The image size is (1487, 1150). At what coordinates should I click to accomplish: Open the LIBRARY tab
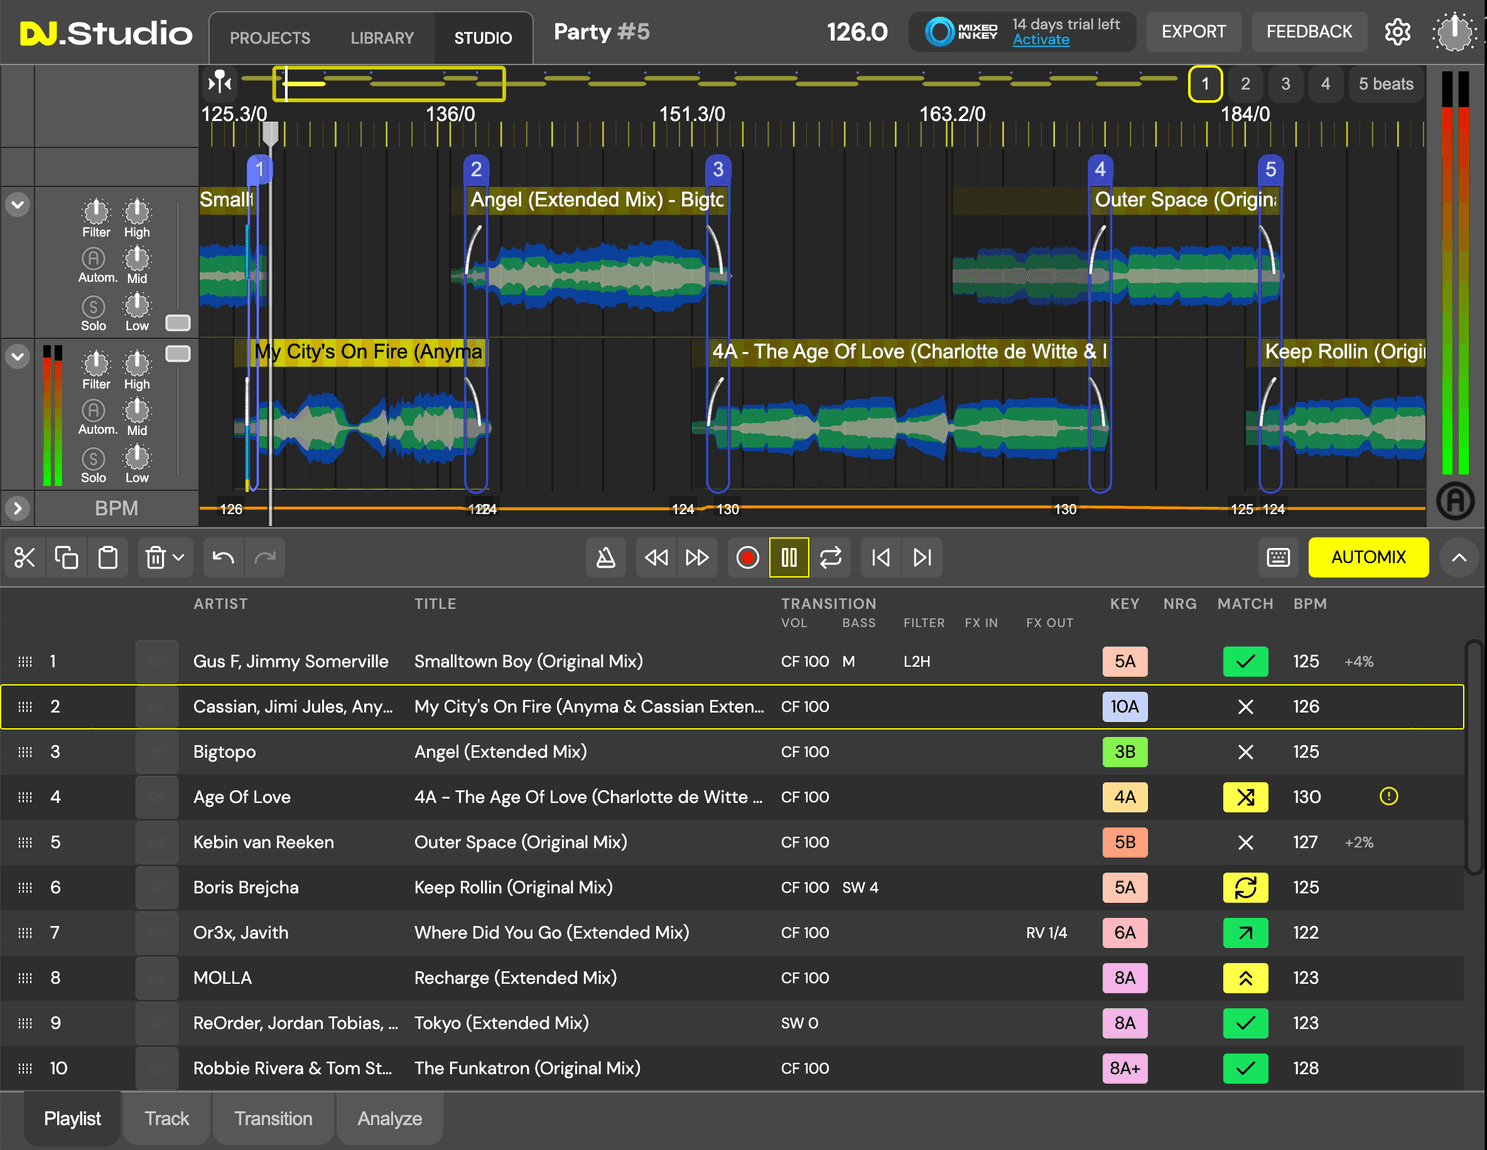[x=382, y=38]
